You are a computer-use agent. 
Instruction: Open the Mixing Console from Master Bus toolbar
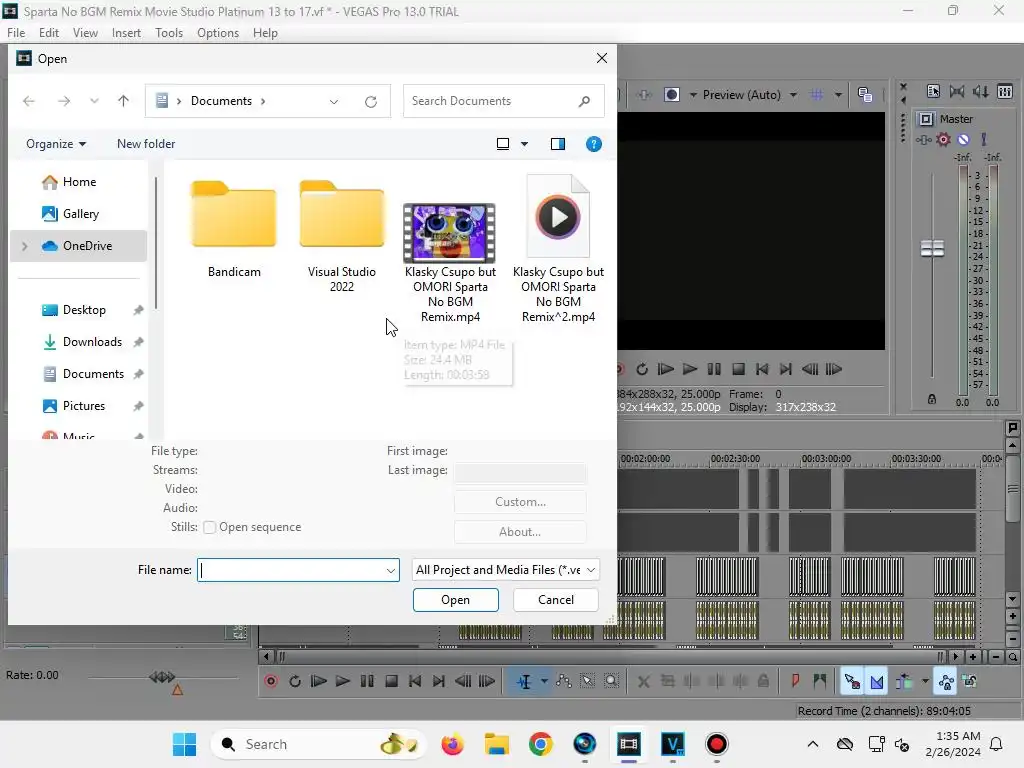pyautogui.click(x=1005, y=91)
